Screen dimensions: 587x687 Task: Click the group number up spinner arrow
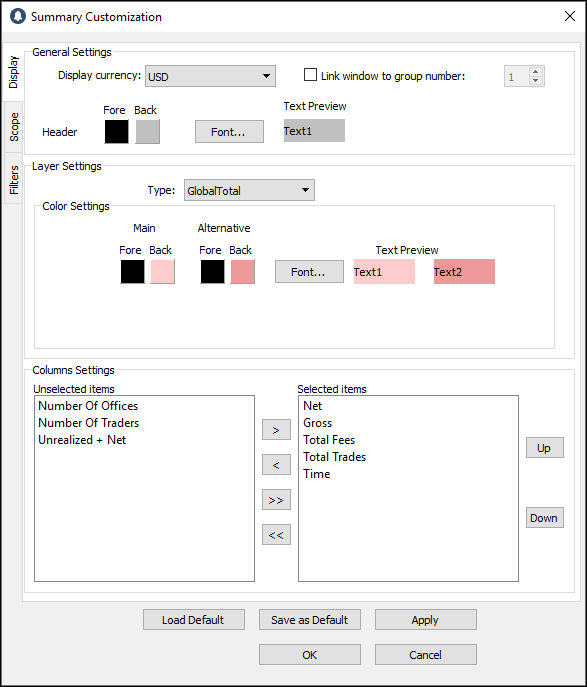535,71
